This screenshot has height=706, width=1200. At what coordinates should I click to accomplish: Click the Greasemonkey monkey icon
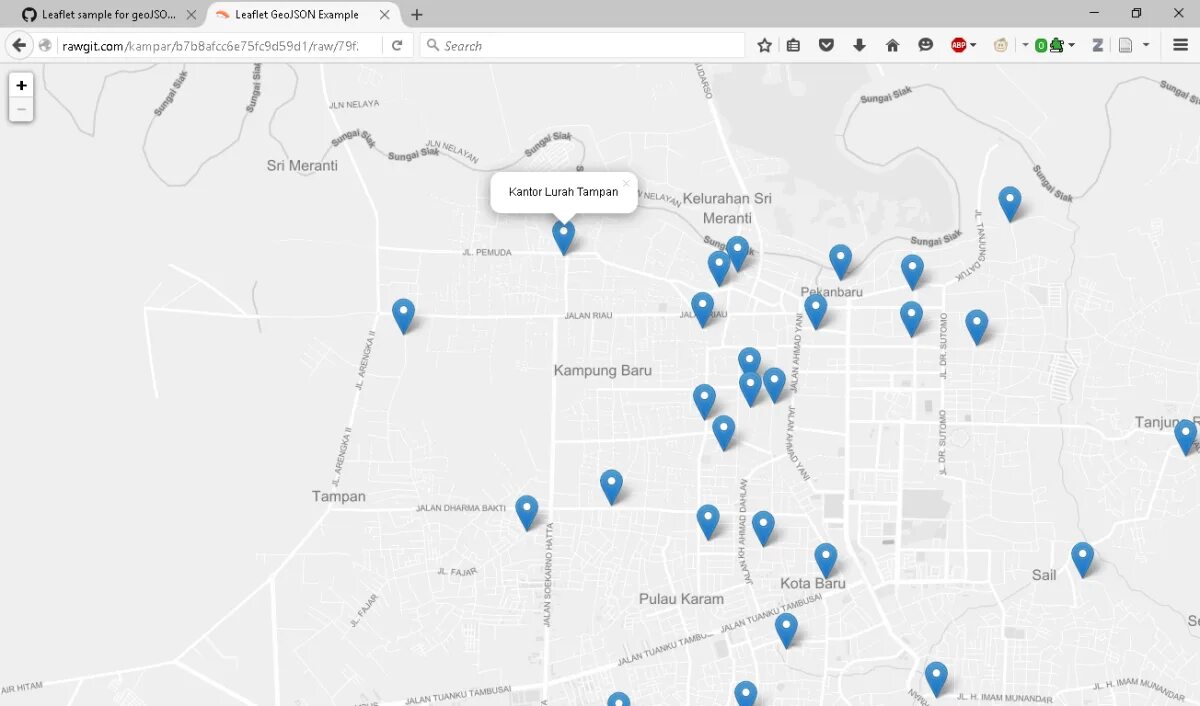(1000, 45)
